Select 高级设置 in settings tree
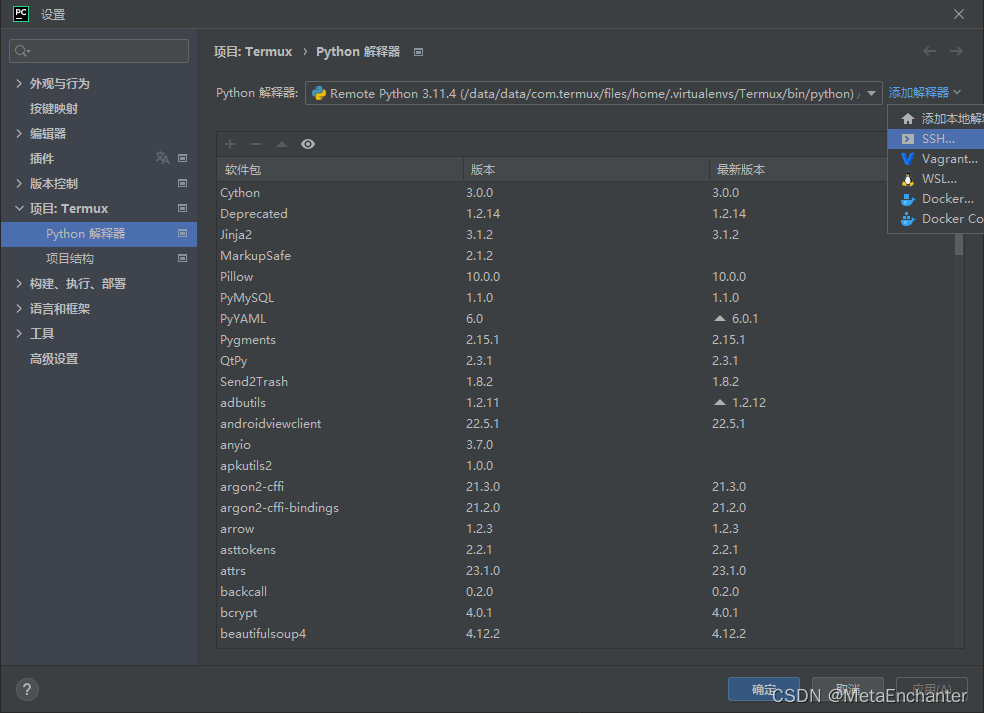 coord(54,358)
